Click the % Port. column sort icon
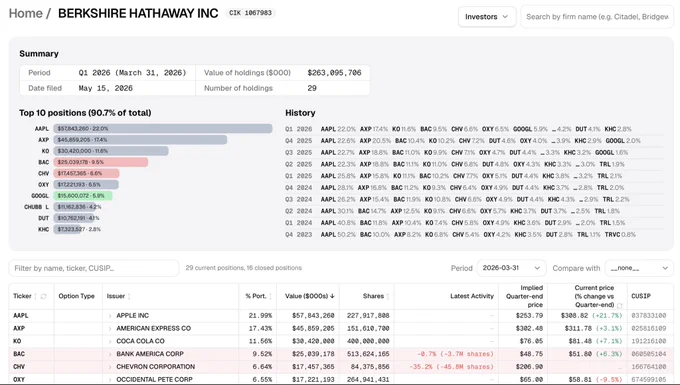The image size is (680, 385). tap(270, 296)
